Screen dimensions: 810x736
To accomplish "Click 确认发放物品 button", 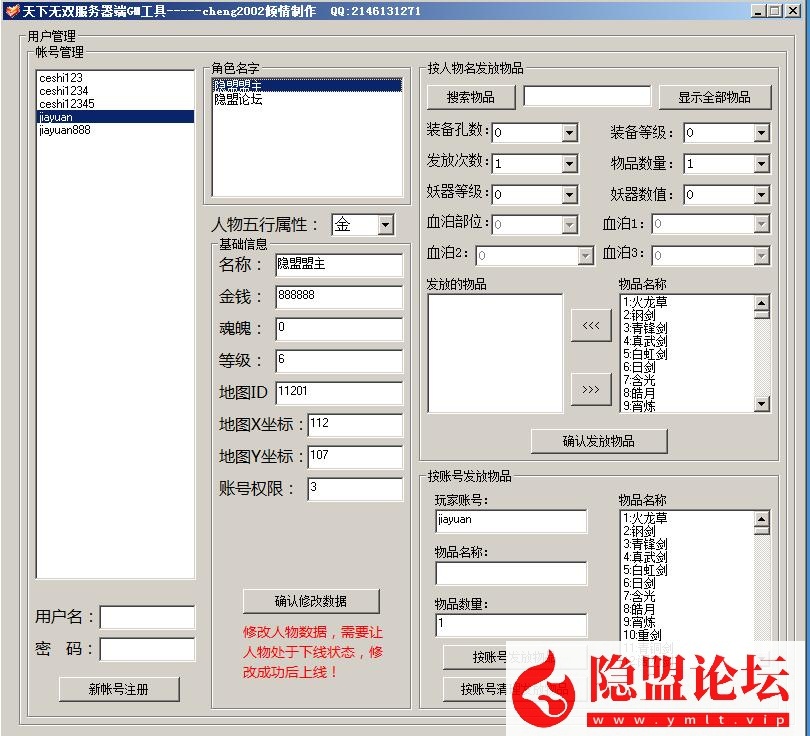I will [x=599, y=441].
